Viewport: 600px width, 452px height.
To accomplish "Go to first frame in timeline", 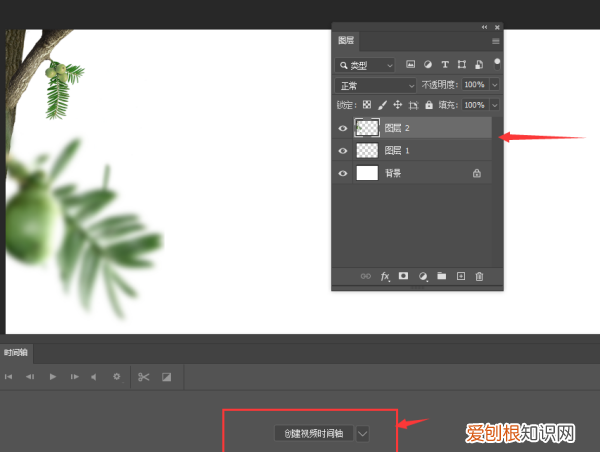I will (x=8, y=377).
